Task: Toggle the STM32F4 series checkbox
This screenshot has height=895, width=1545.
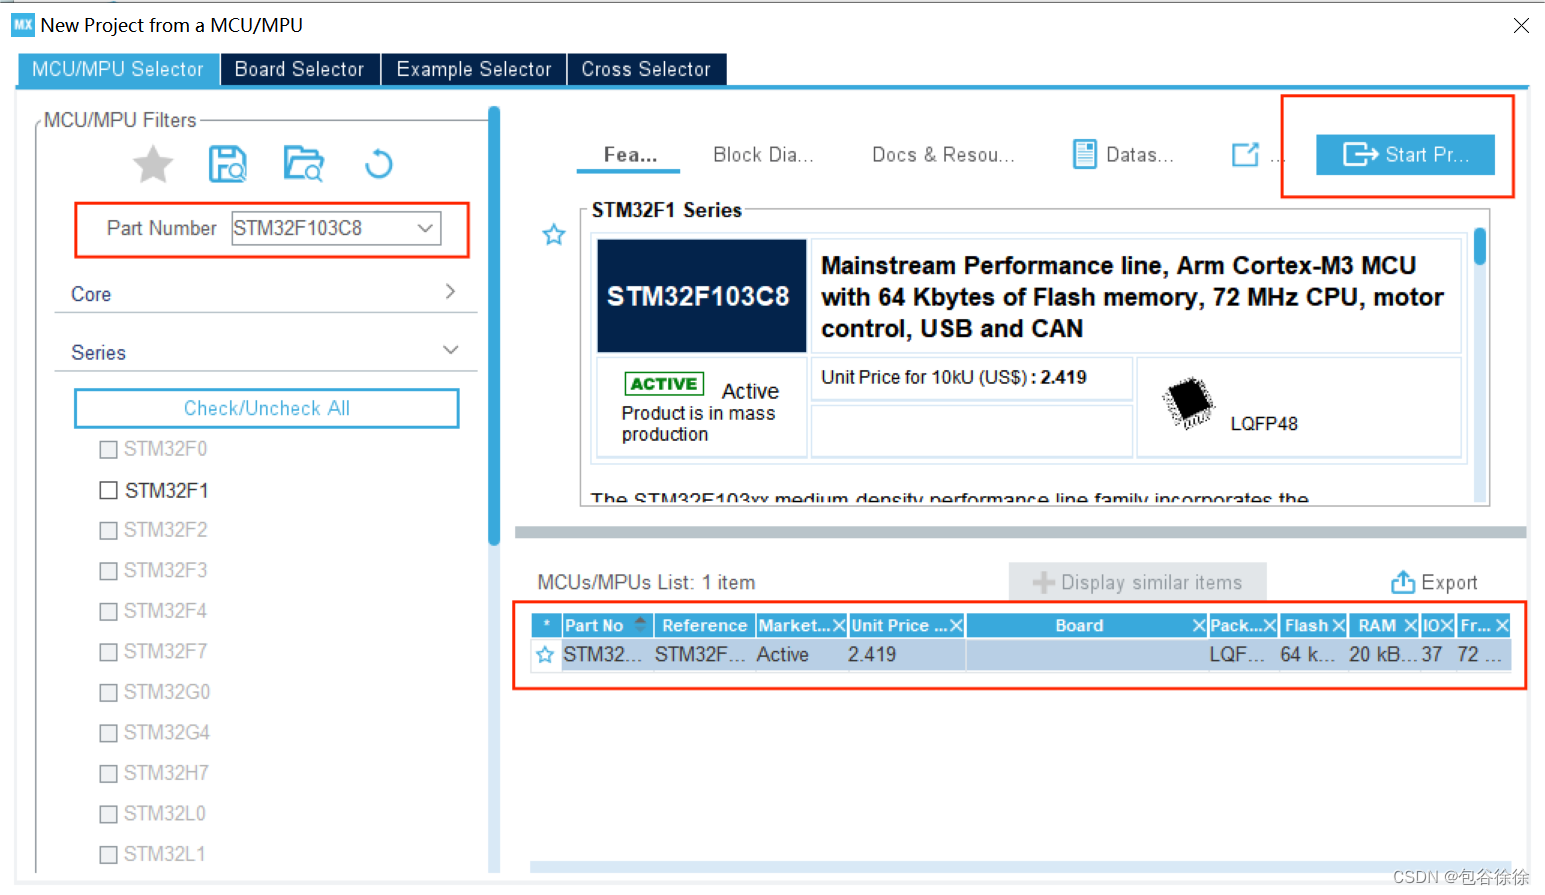Action: coord(109,612)
